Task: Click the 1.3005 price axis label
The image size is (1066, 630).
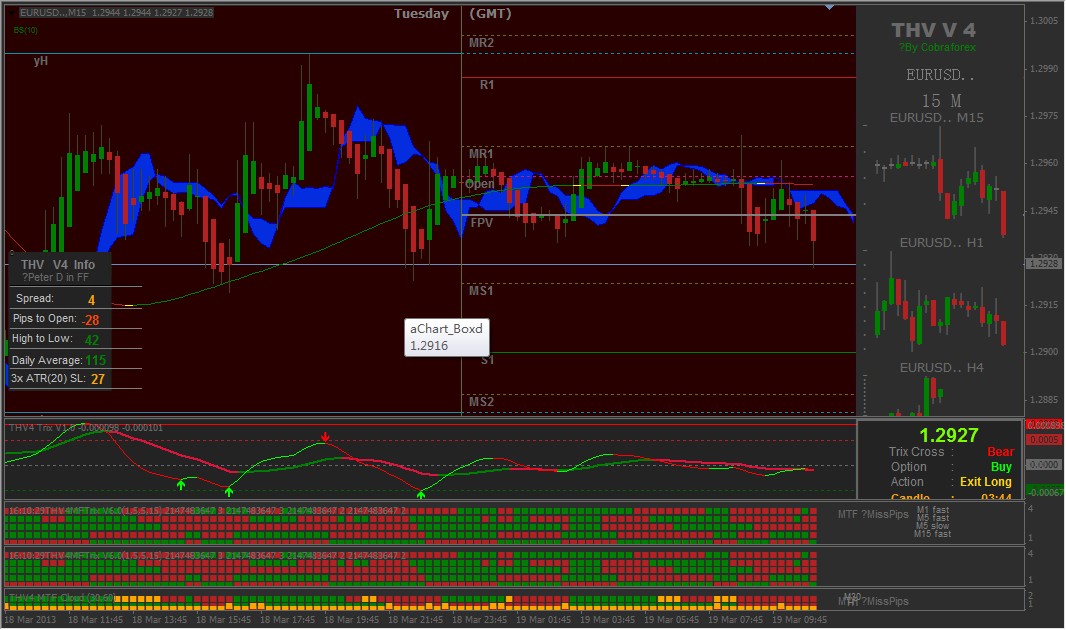Action: [x=1044, y=21]
